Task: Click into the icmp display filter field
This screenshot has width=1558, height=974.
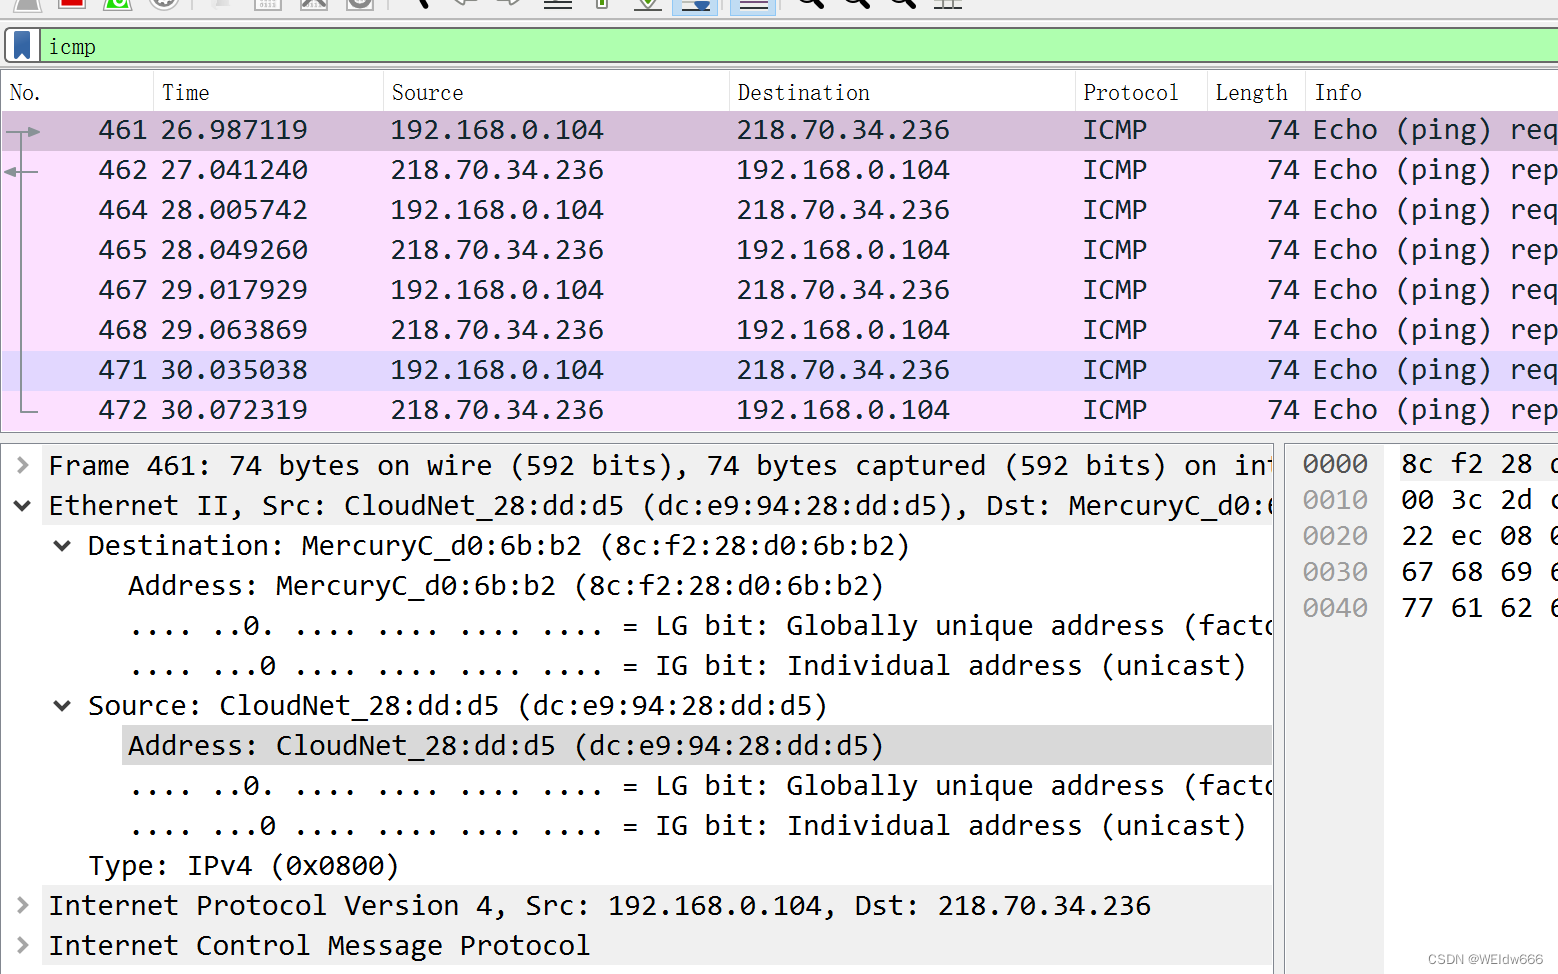Action: (800, 46)
